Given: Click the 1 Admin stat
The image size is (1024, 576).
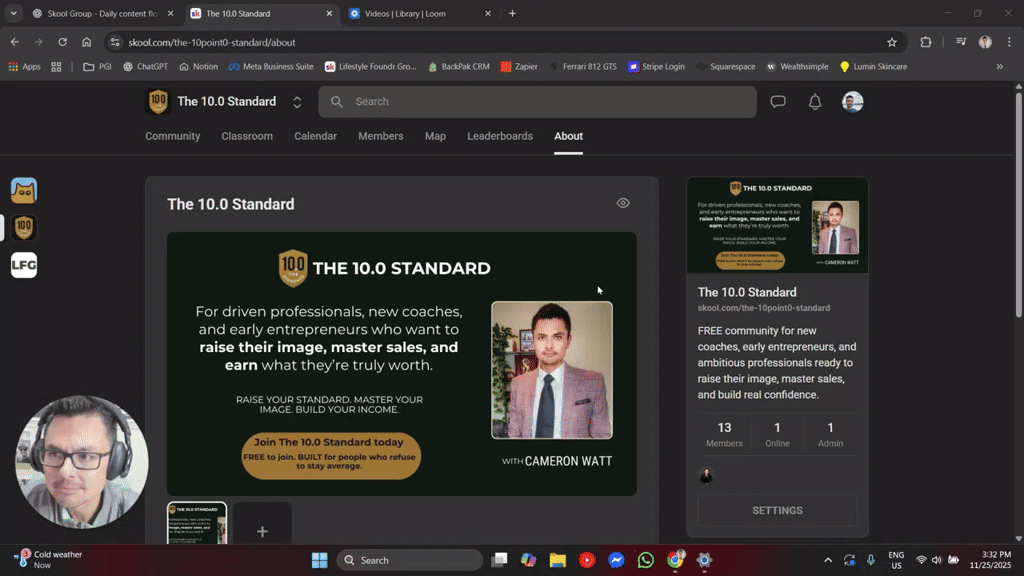Looking at the screenshot, I should (x=830, y=434).
